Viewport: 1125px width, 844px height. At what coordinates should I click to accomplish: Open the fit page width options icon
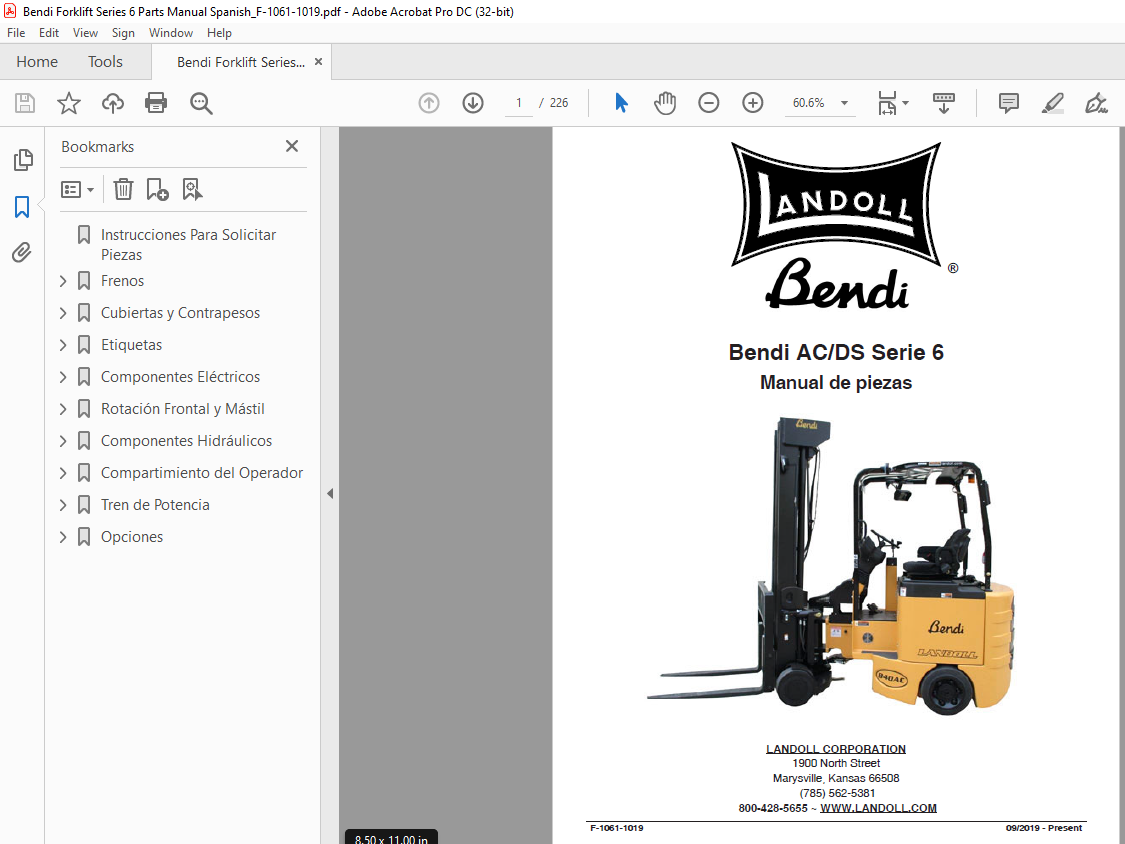pos(893,103)
